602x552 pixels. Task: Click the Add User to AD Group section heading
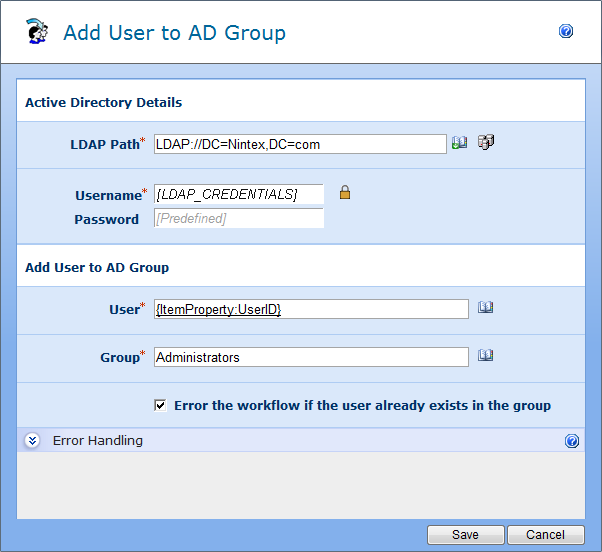tap(97, 267)
